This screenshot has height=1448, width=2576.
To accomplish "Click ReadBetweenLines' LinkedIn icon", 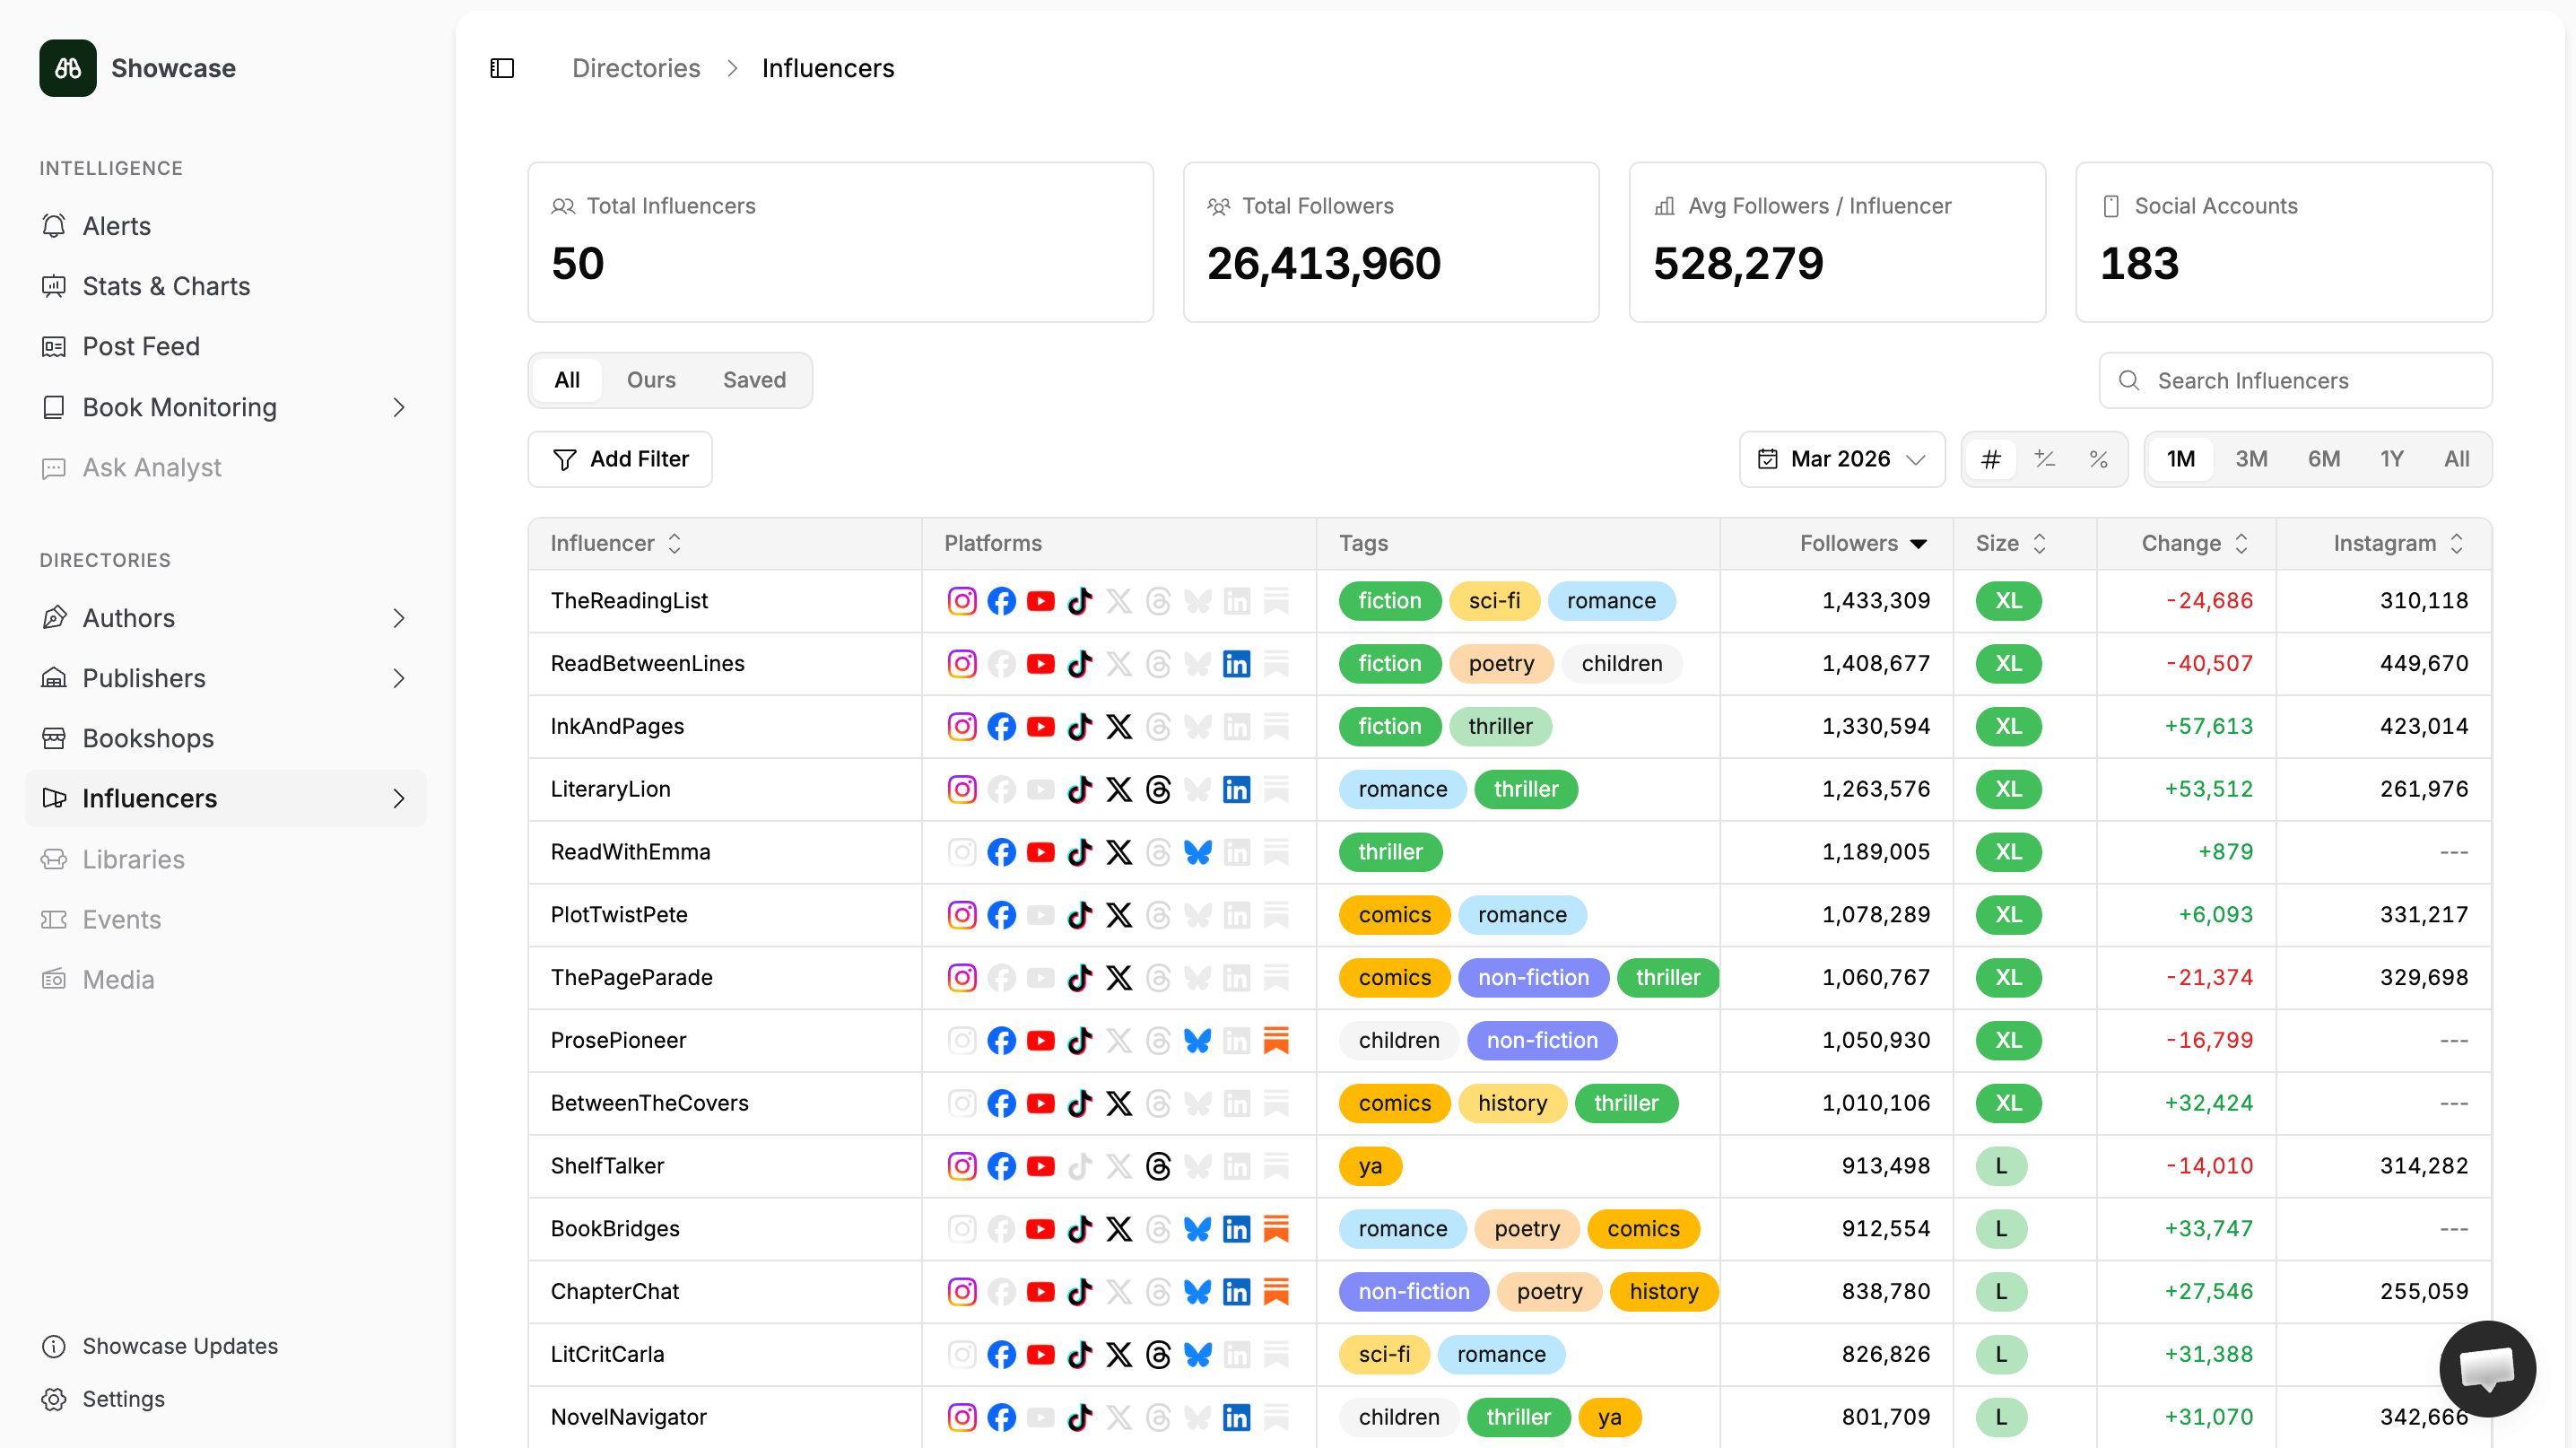I will coord(1236,664).
